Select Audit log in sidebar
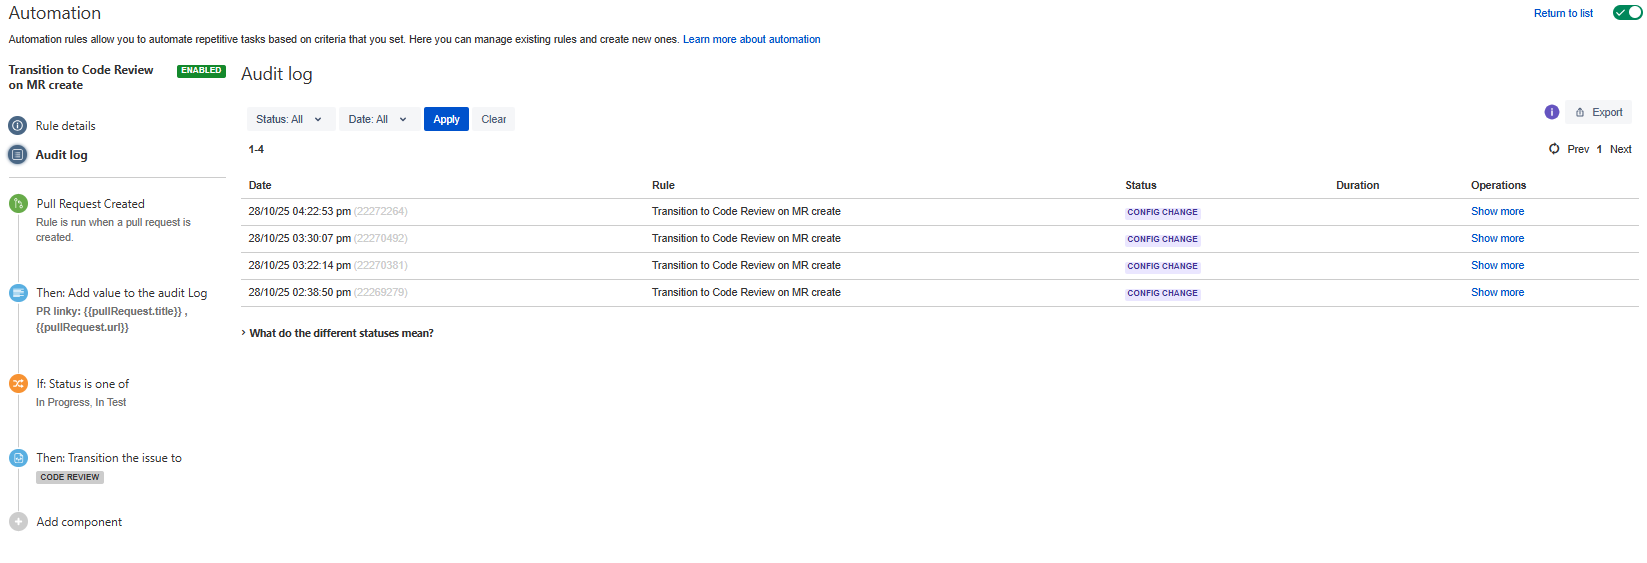The image size is (1647, 563). pyautogui.click(x=62, y=155)
